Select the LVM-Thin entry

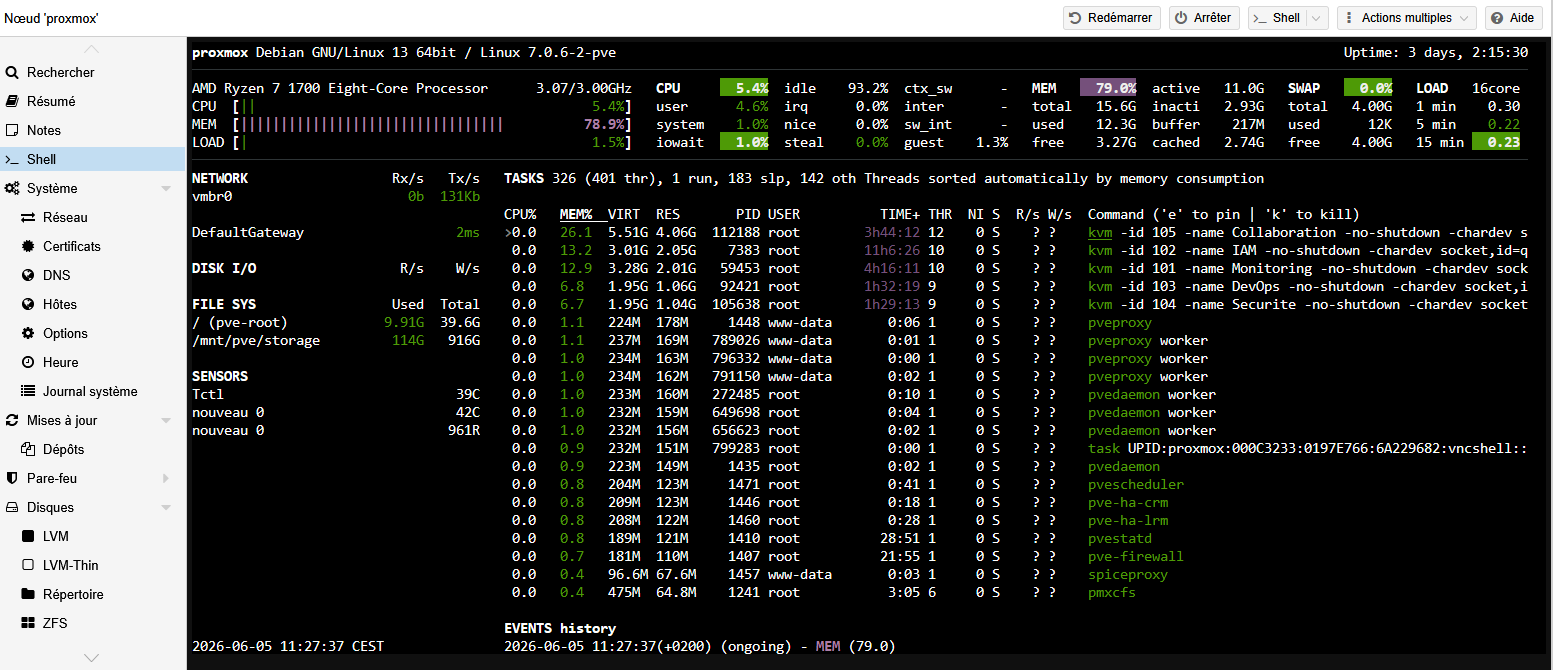93,565
